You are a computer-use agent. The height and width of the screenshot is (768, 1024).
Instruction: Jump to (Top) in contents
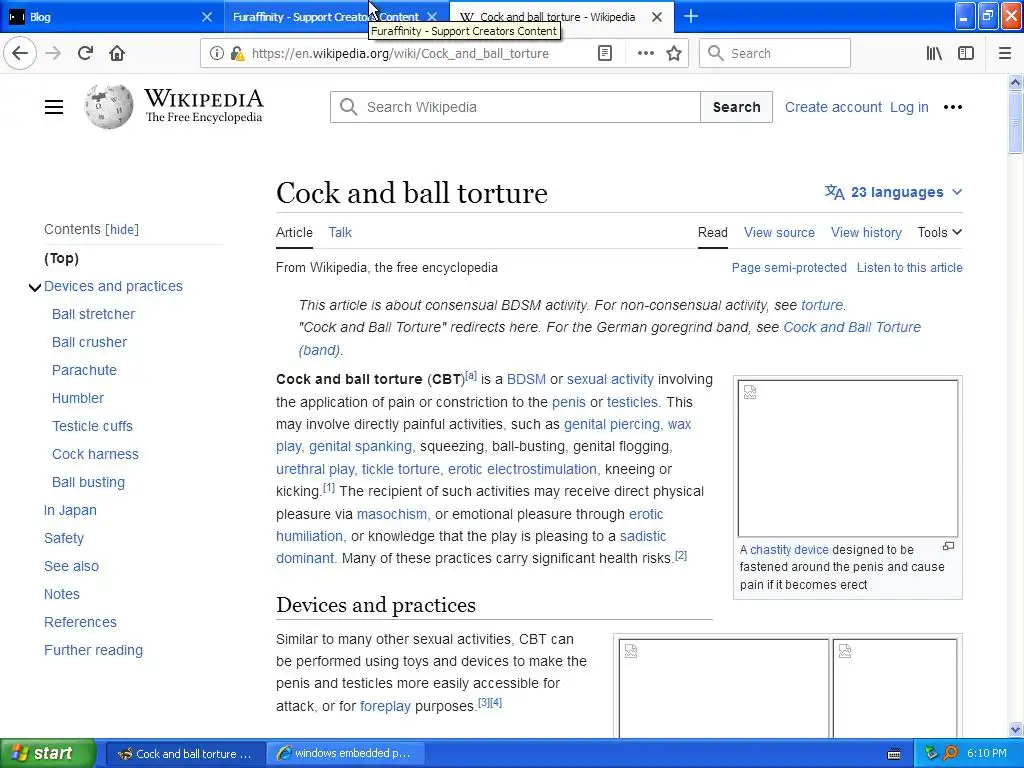click(x=61, y=259)
